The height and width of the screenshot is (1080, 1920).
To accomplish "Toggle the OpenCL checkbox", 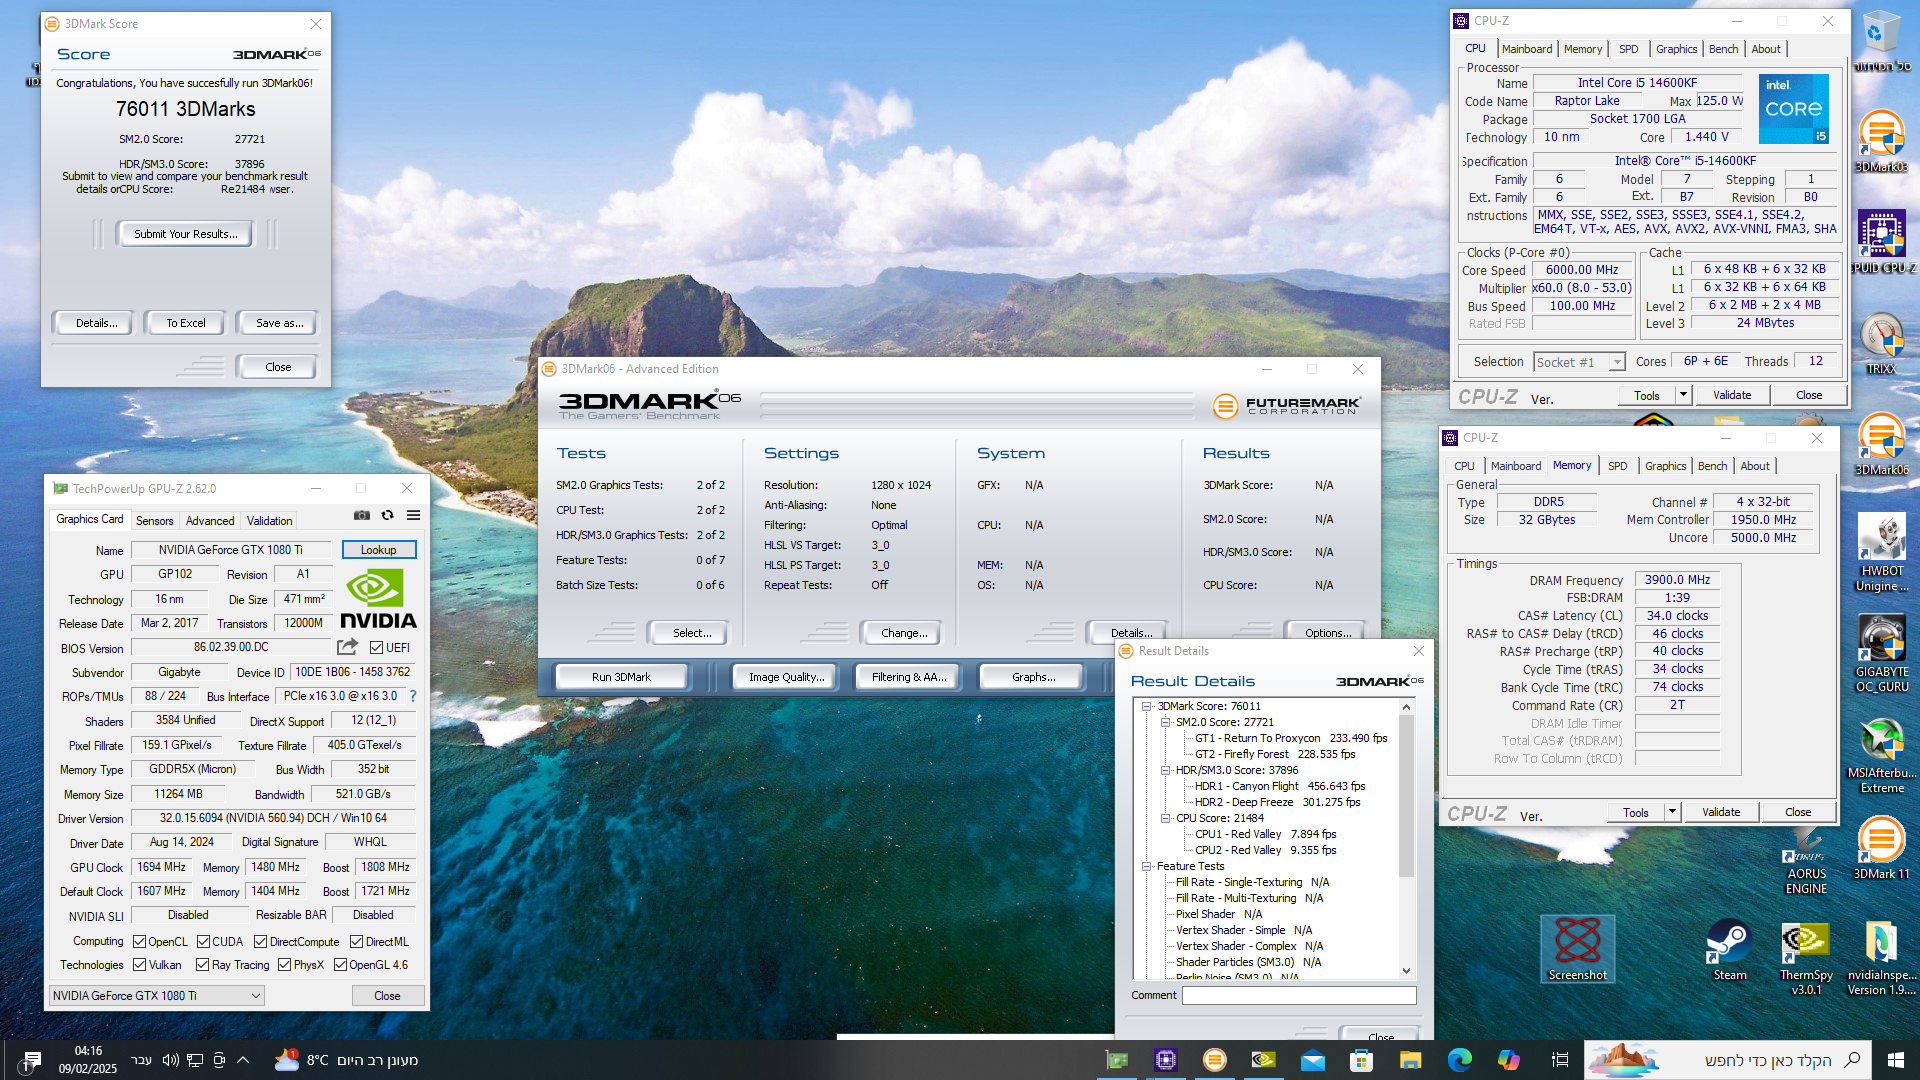I will [140, 942].
